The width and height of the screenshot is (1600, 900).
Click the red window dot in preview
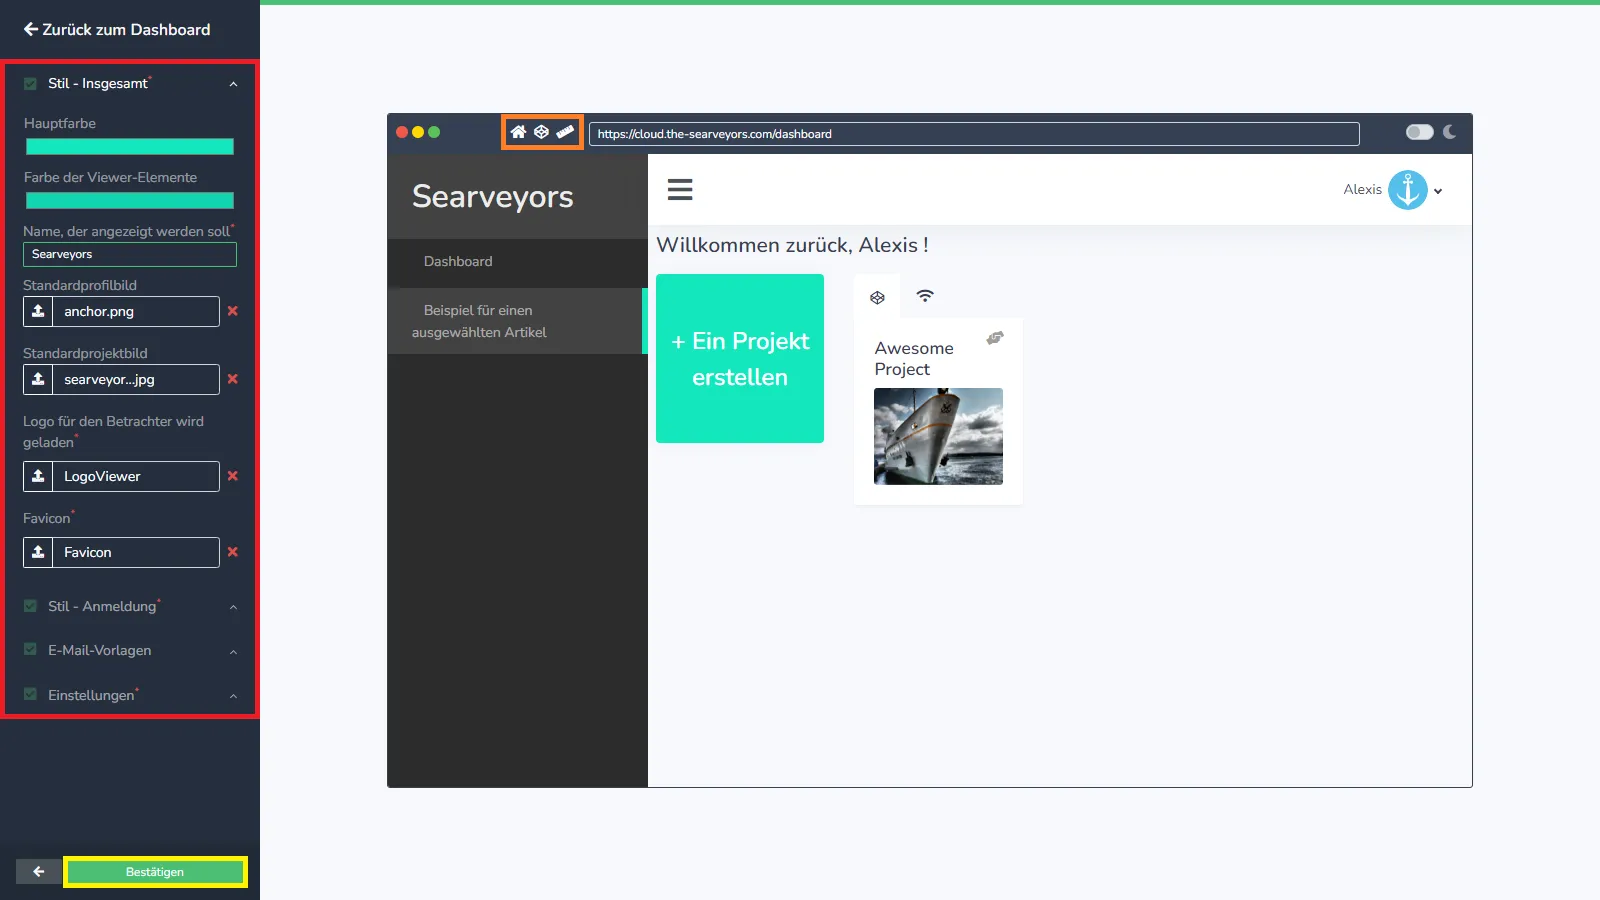click(x=402, y=132)
